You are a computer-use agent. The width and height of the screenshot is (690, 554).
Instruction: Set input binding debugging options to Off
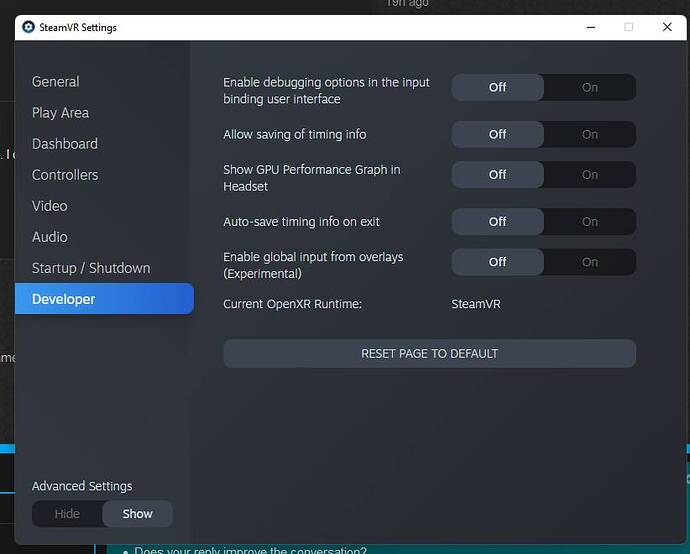click(x=498, y=87)
